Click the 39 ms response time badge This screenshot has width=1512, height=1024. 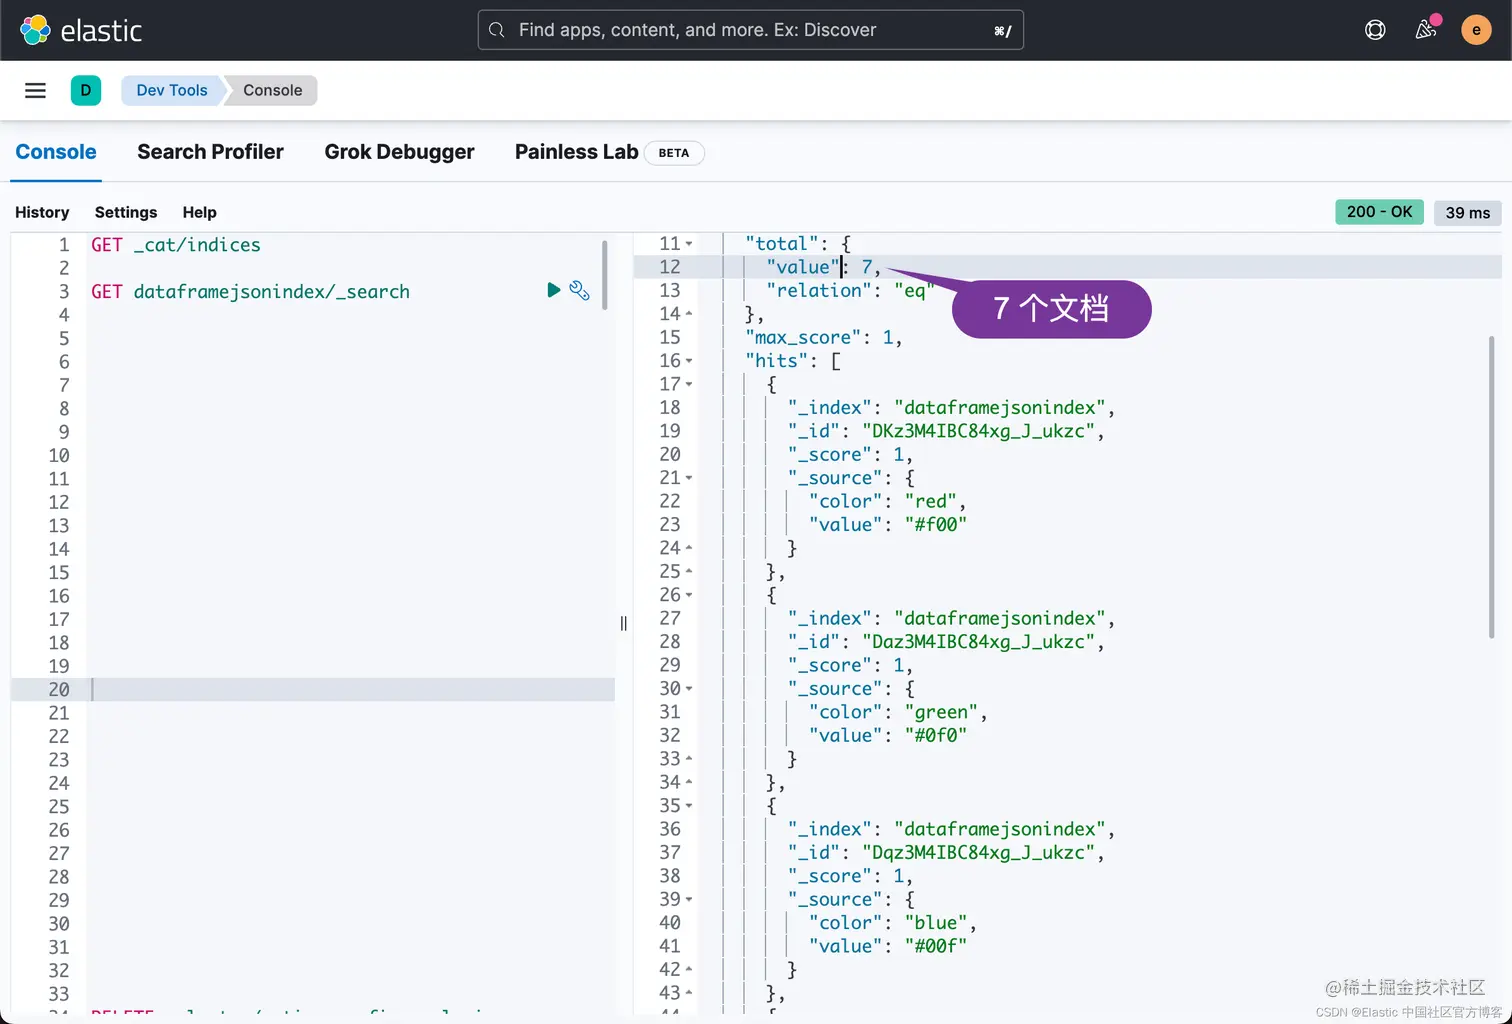pos(1467,212)
